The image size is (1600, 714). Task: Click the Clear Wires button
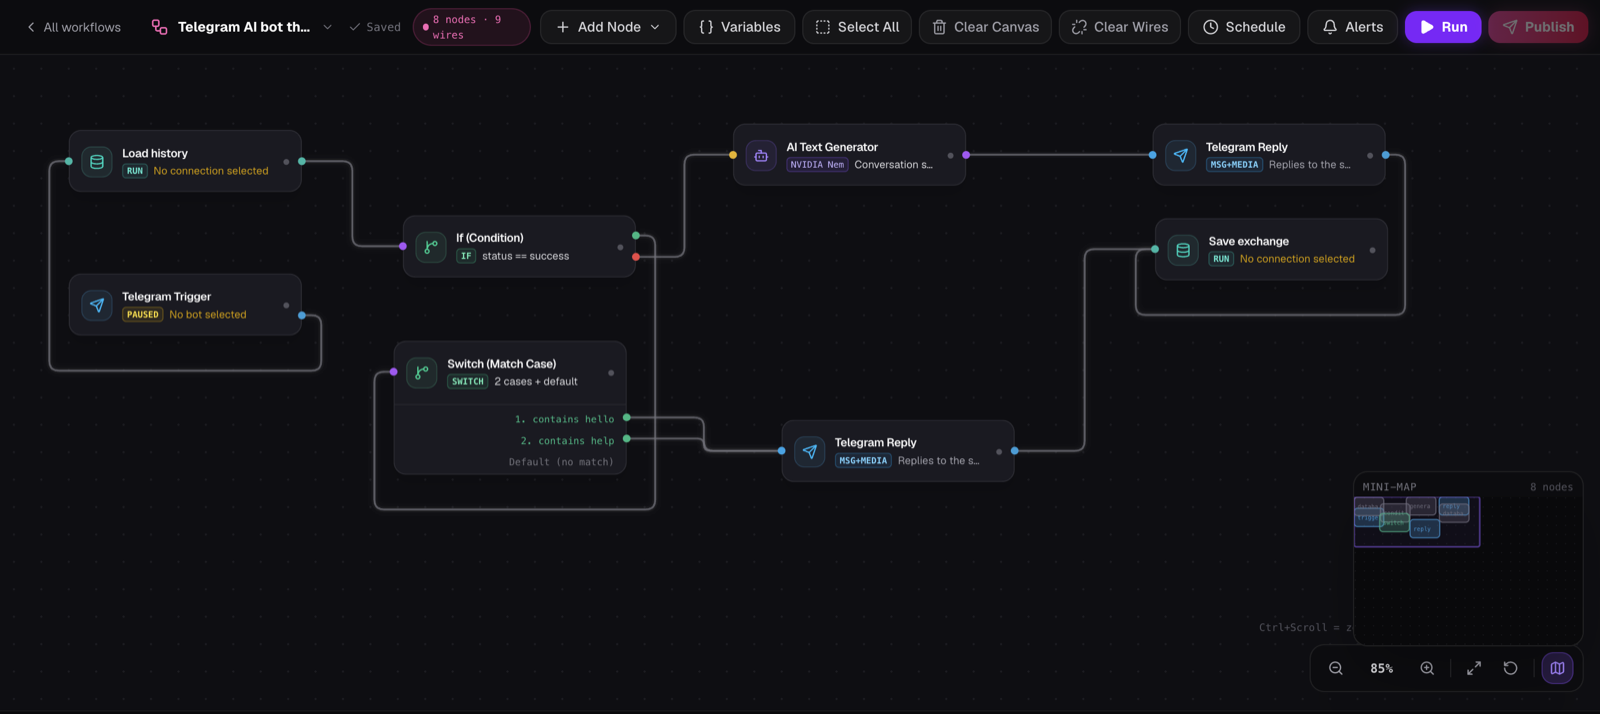(1120, 27)
